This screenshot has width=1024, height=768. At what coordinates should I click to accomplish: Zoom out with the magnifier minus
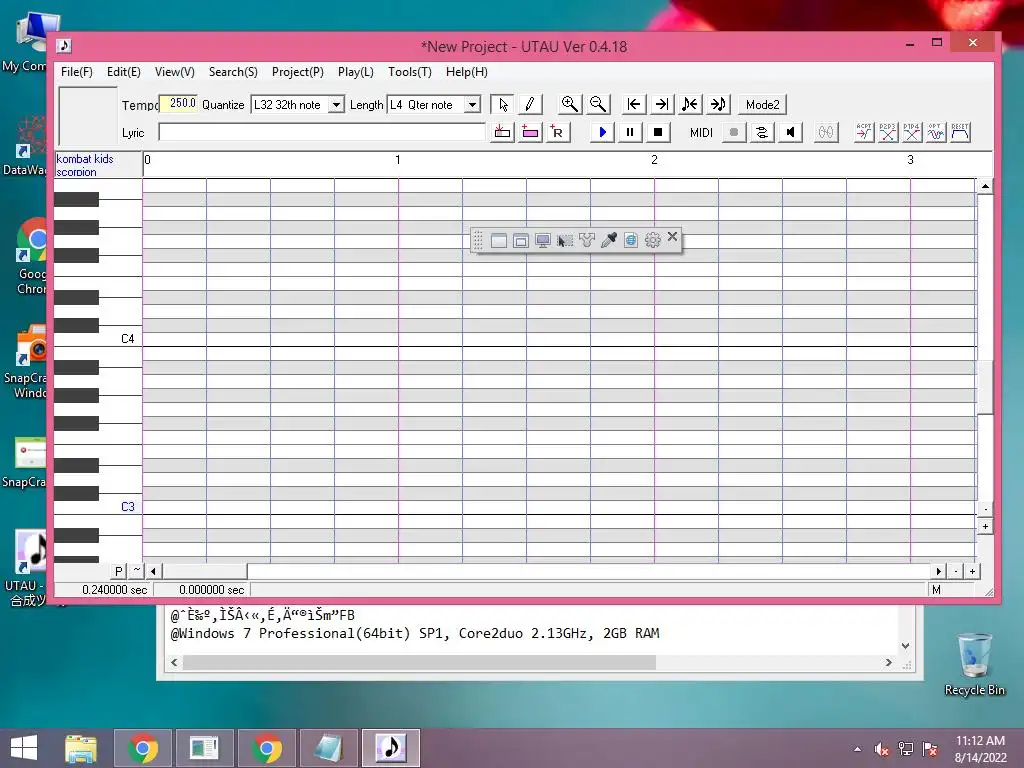coord(598,104)
